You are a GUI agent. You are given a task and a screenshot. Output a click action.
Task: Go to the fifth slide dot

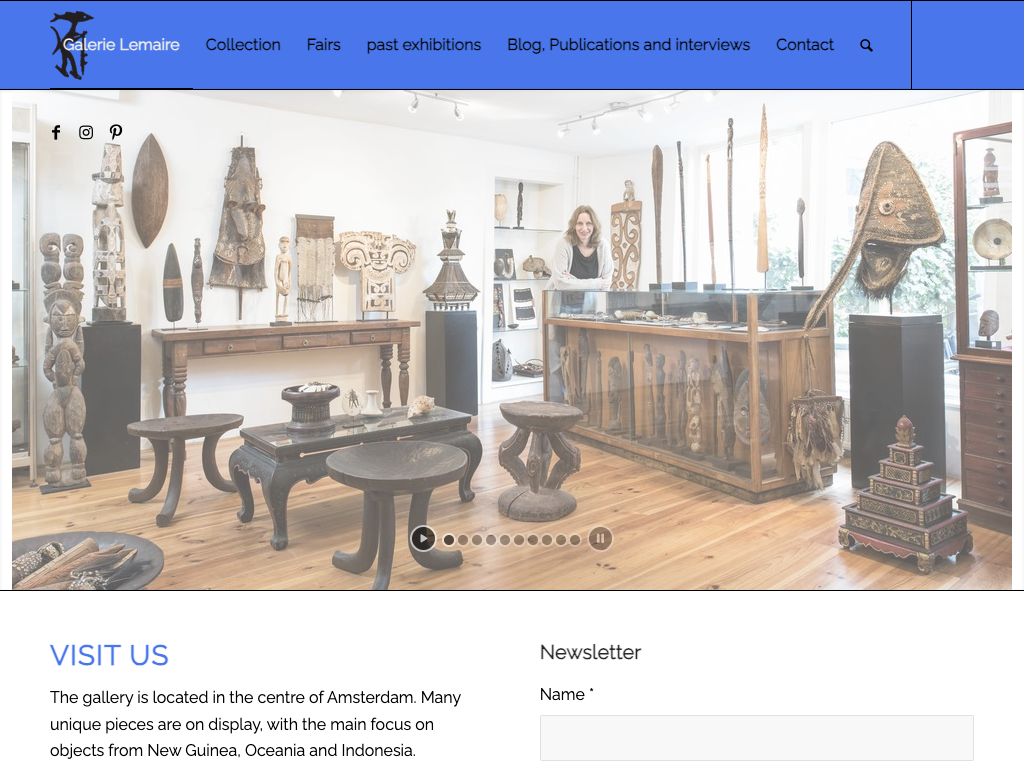[505, 540]
